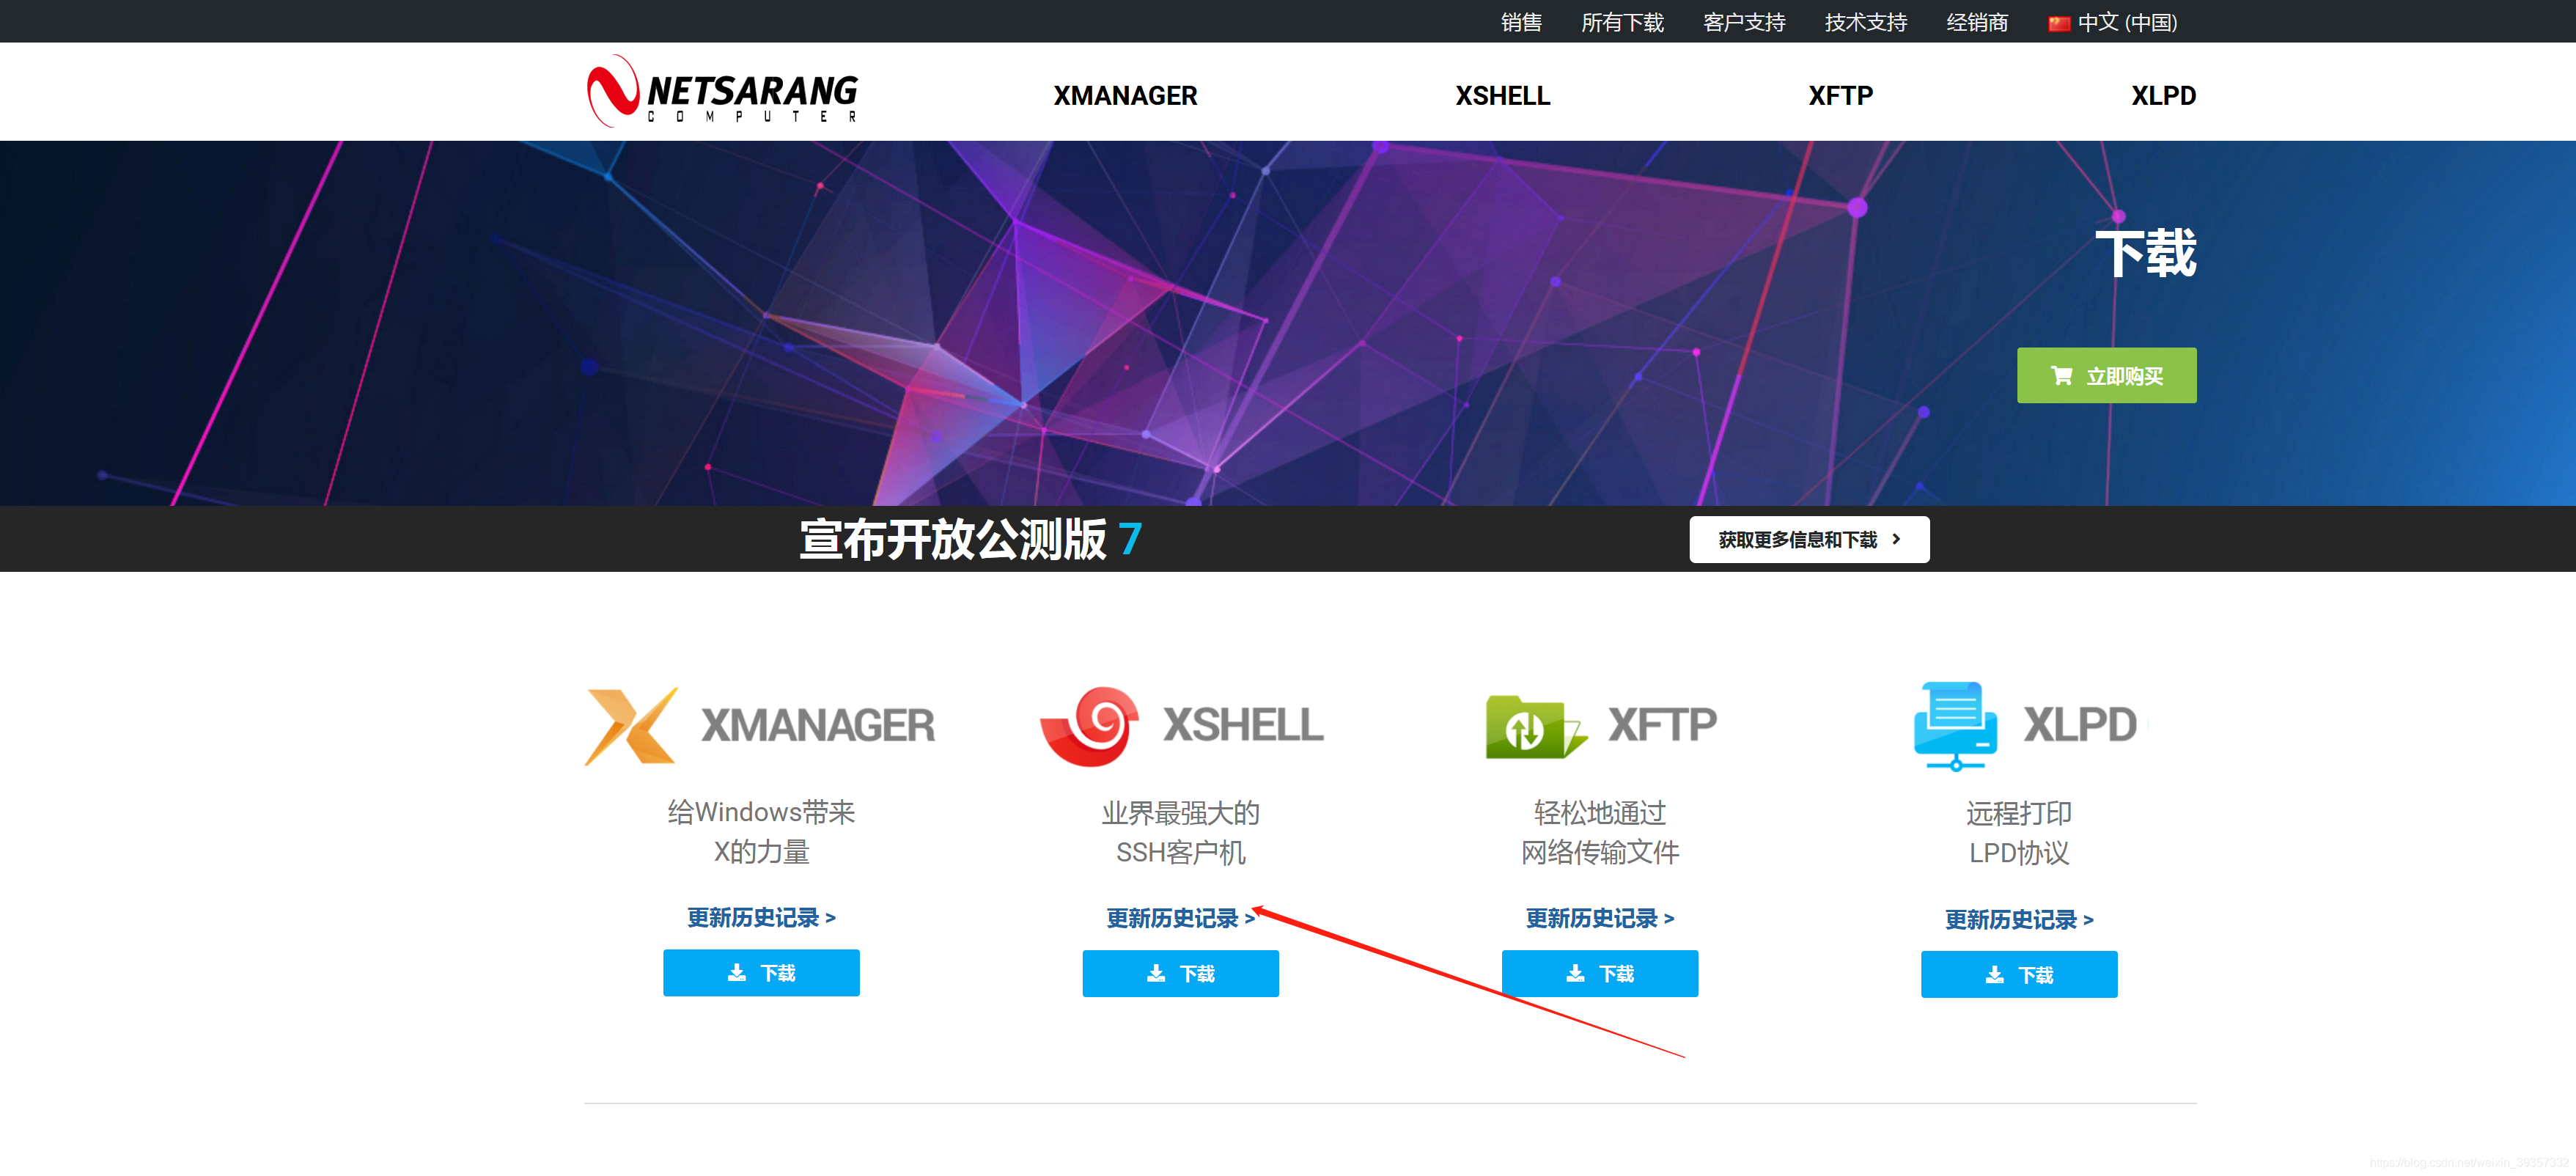Open the XLPD navigation menu item

2163,96
